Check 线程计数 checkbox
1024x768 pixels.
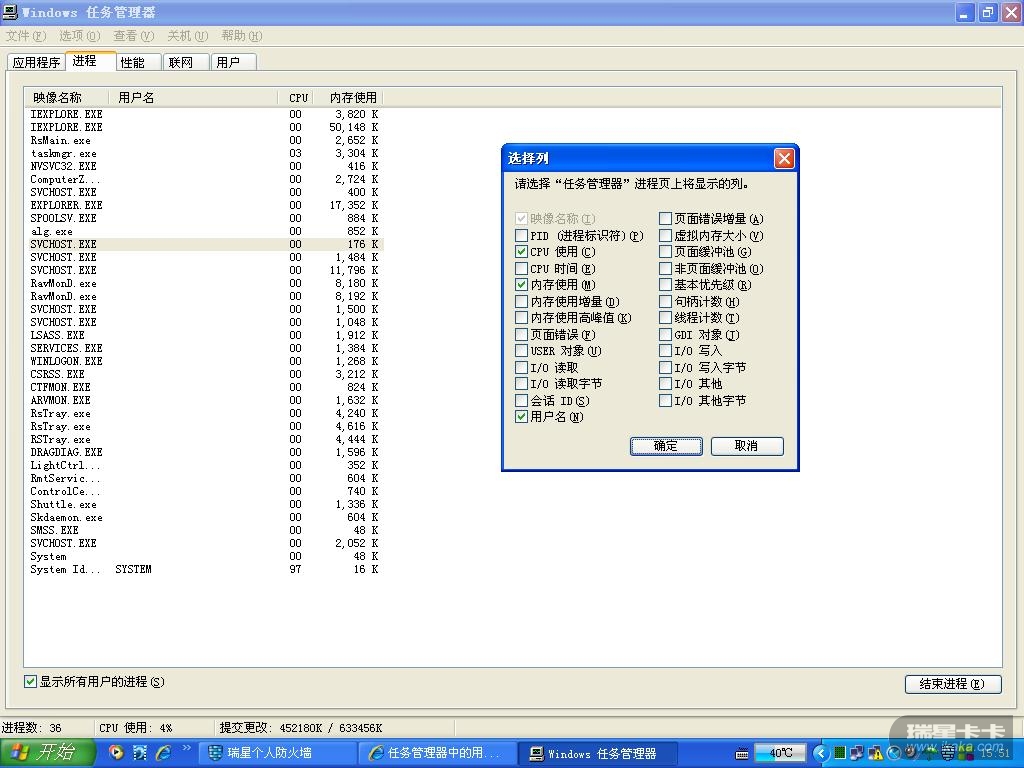665,318
